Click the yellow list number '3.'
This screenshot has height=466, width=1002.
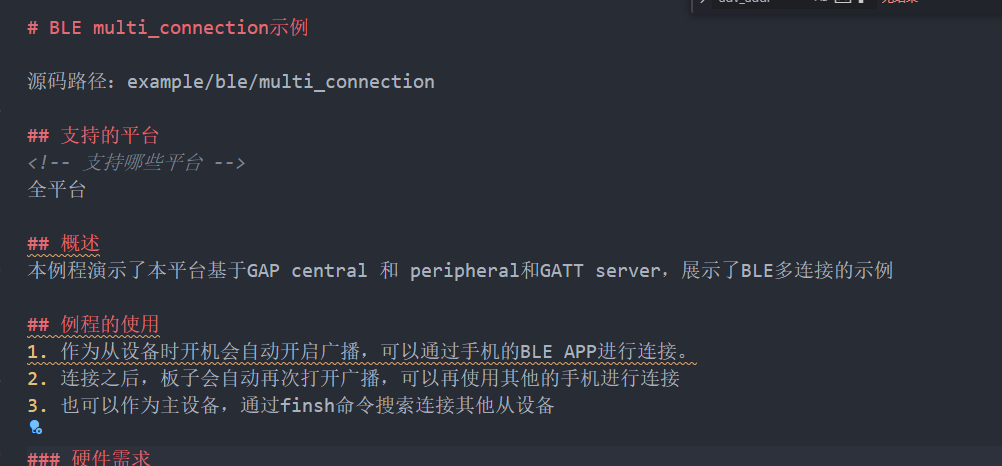38,405
